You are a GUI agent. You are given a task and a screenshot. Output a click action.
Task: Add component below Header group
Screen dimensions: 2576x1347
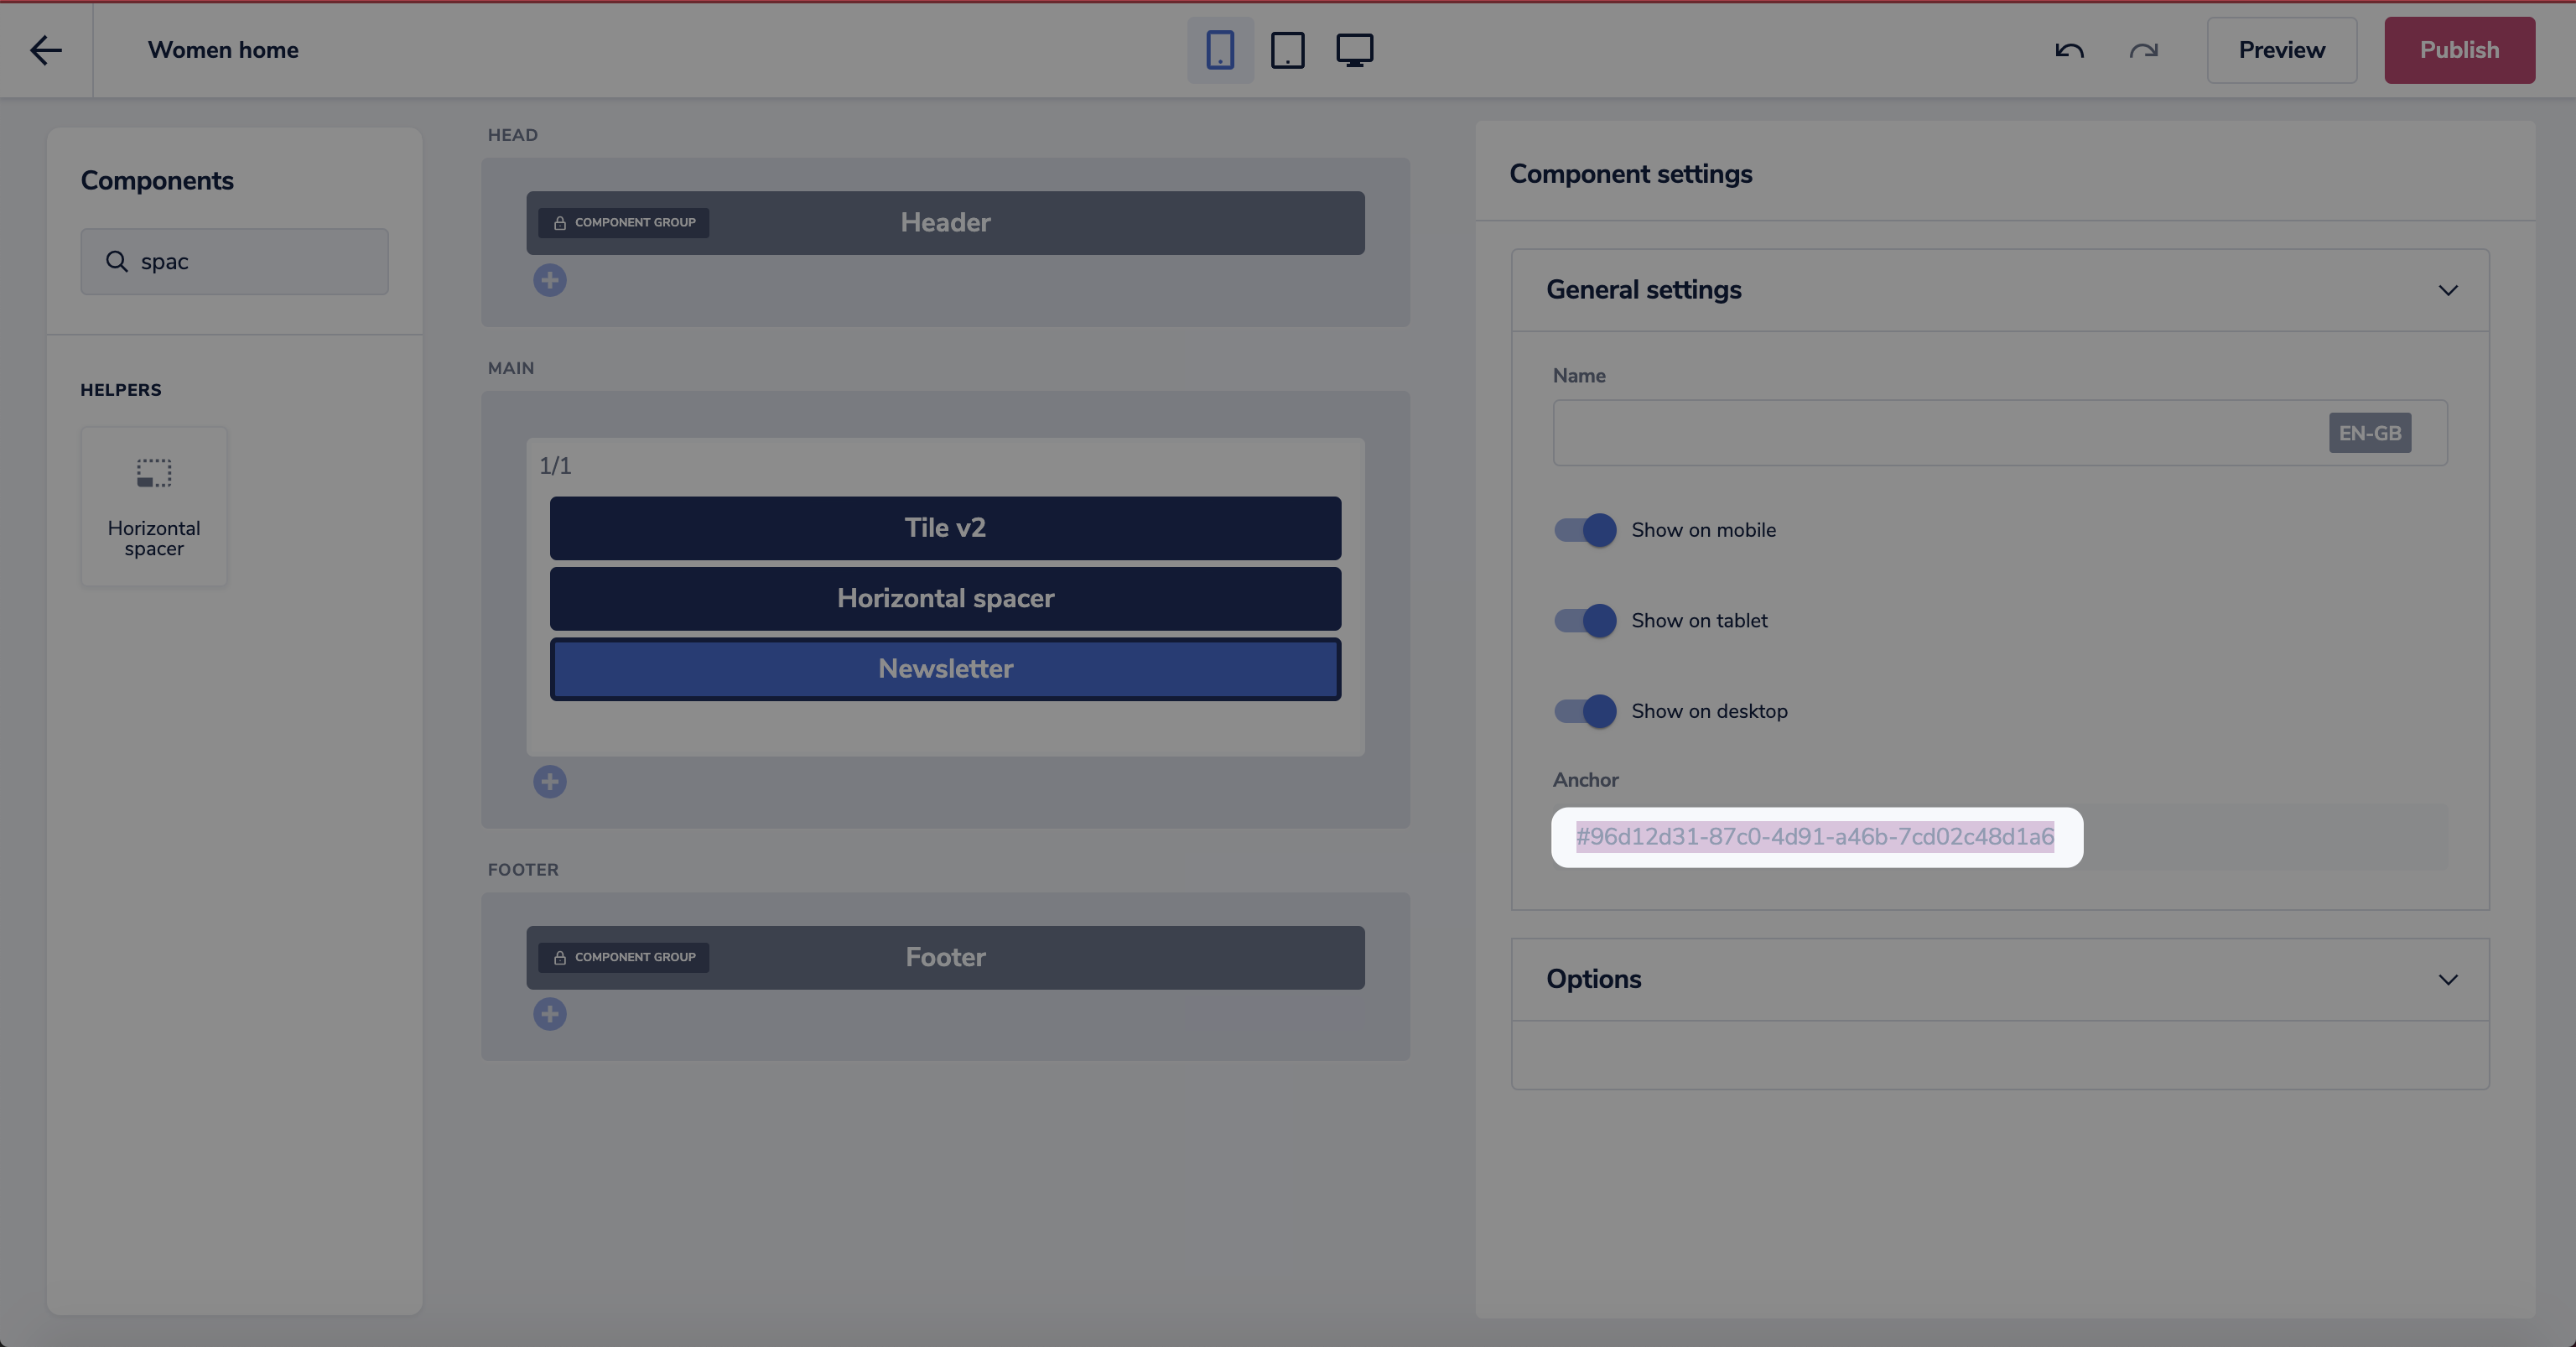click(x=549, y=280)
